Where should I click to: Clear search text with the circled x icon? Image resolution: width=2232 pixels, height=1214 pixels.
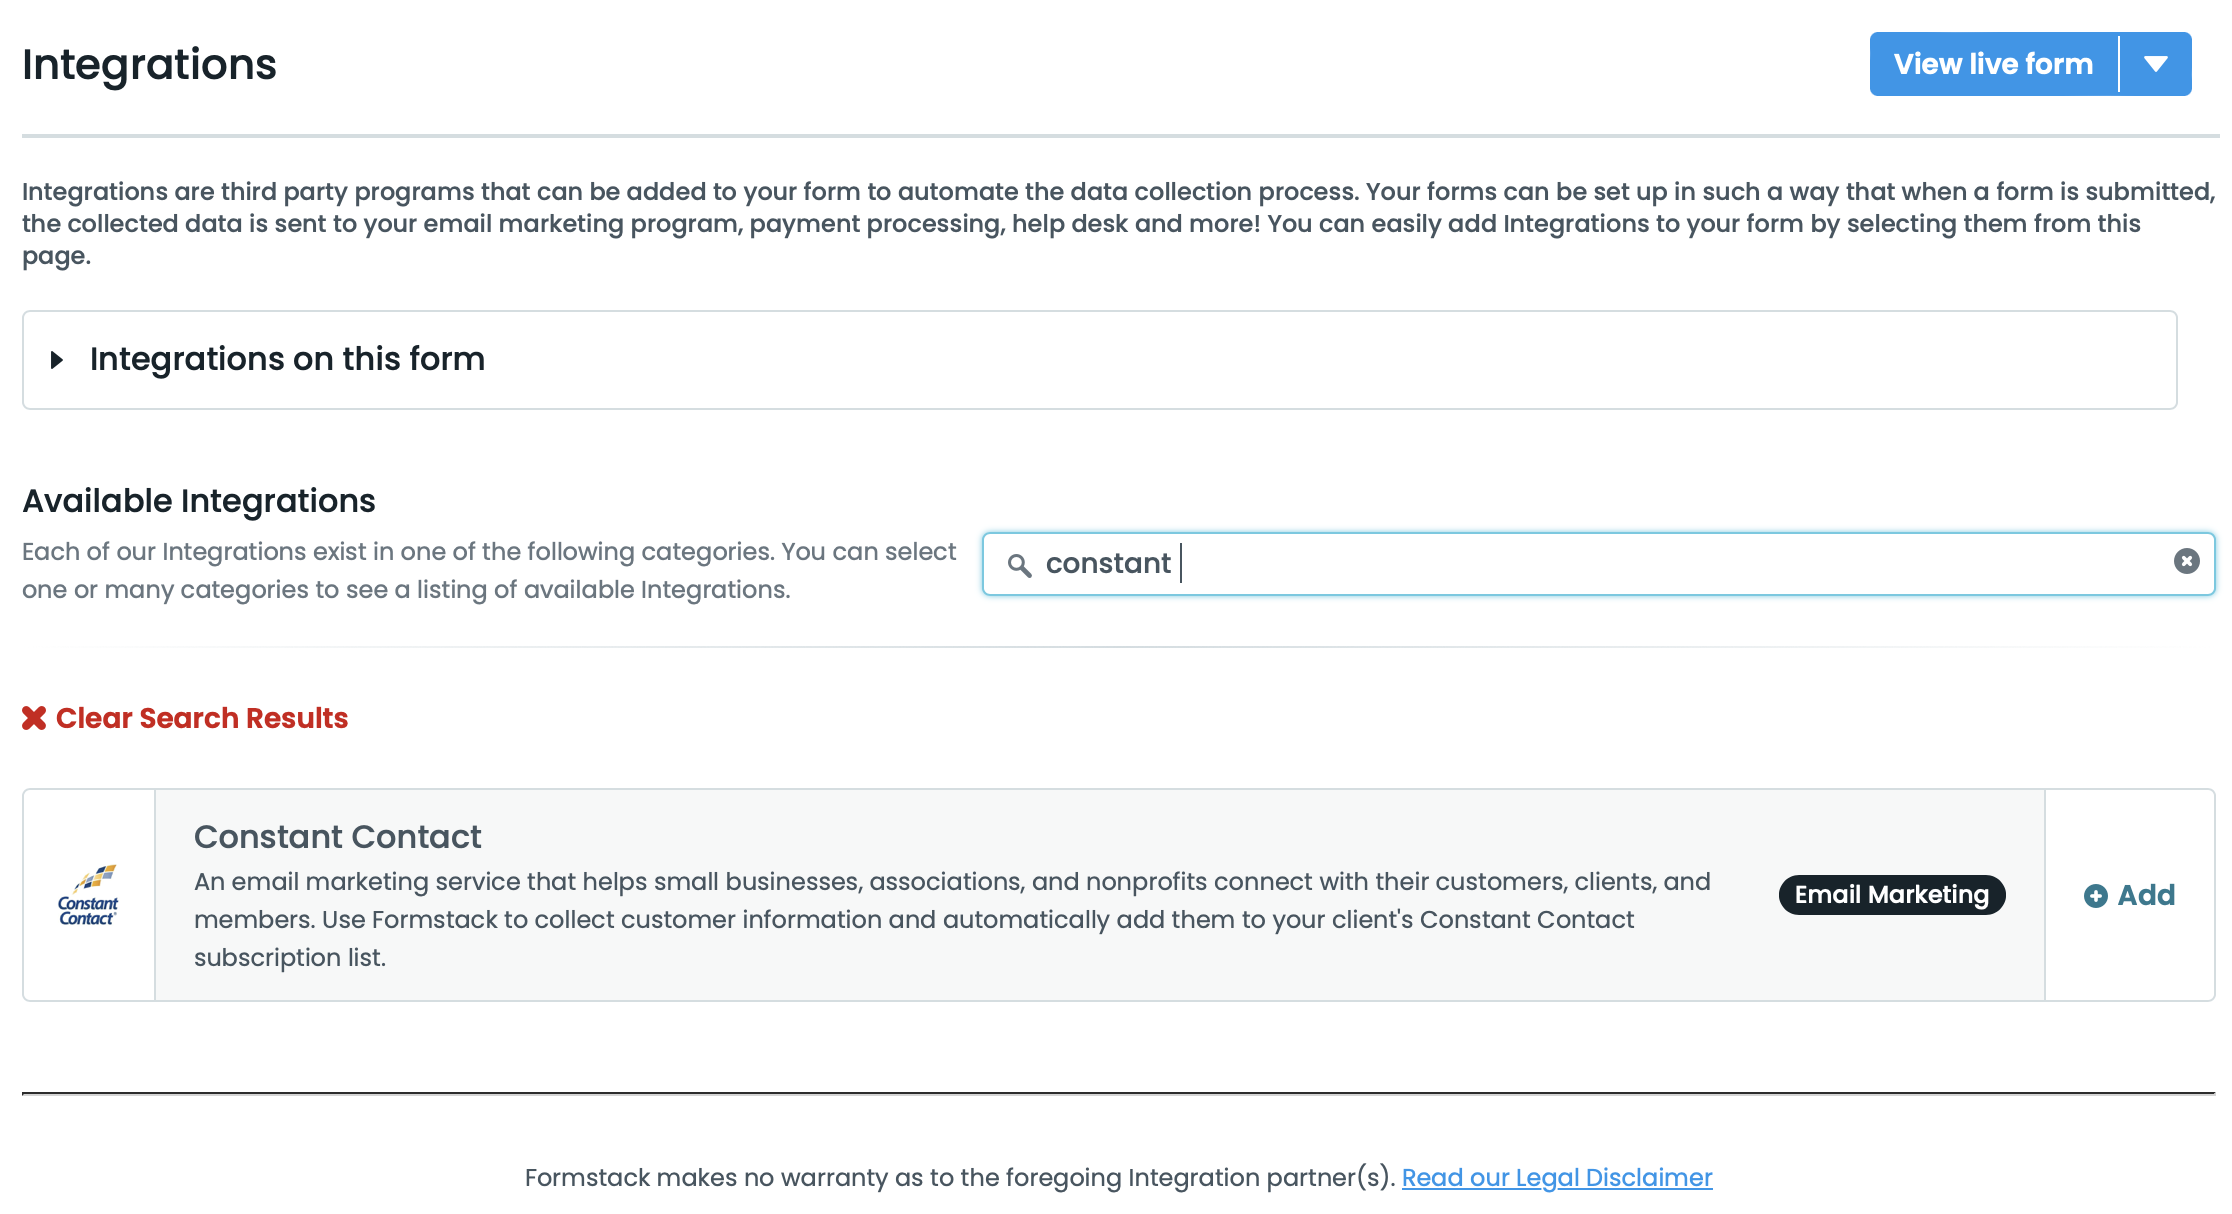2186,561
